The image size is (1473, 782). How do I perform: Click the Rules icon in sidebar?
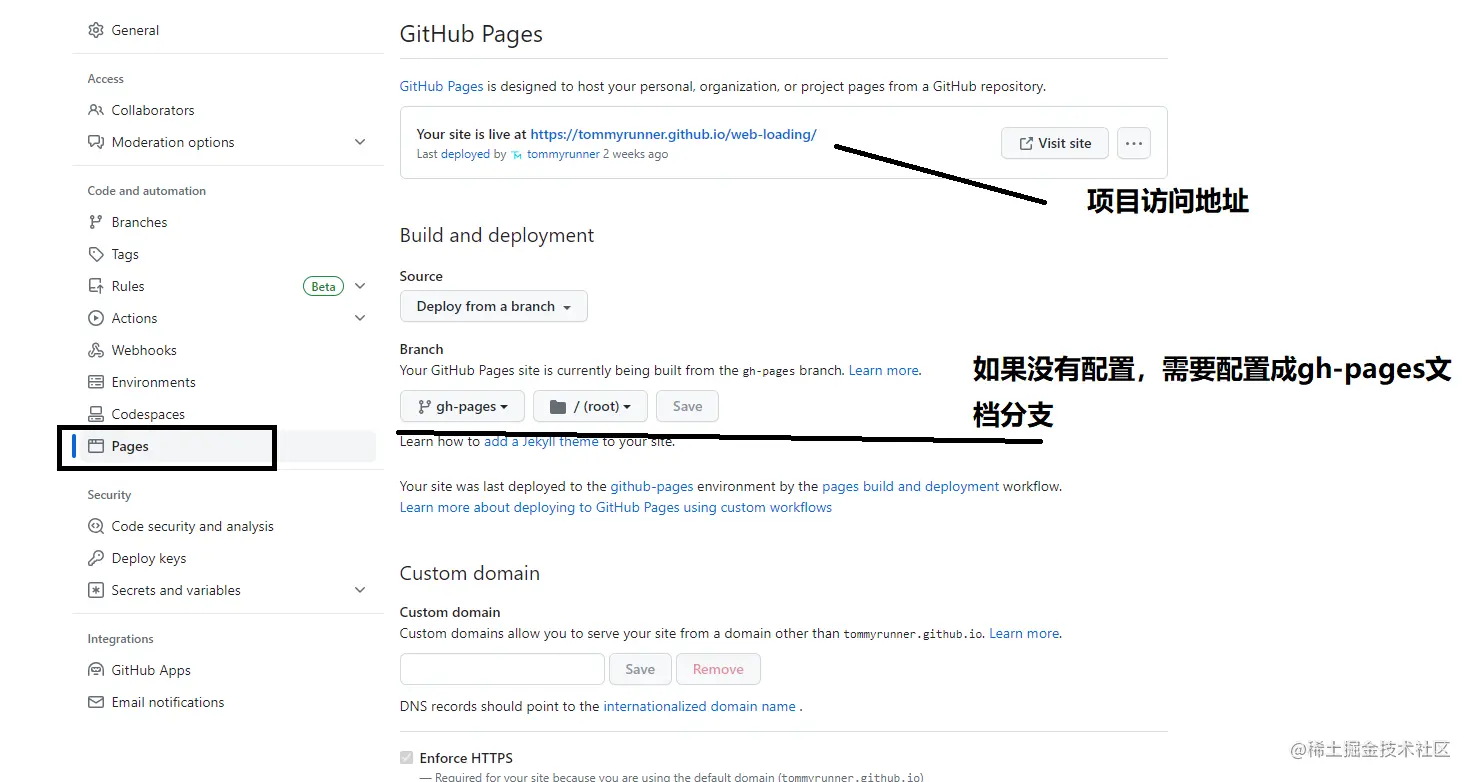coord(96,286)
